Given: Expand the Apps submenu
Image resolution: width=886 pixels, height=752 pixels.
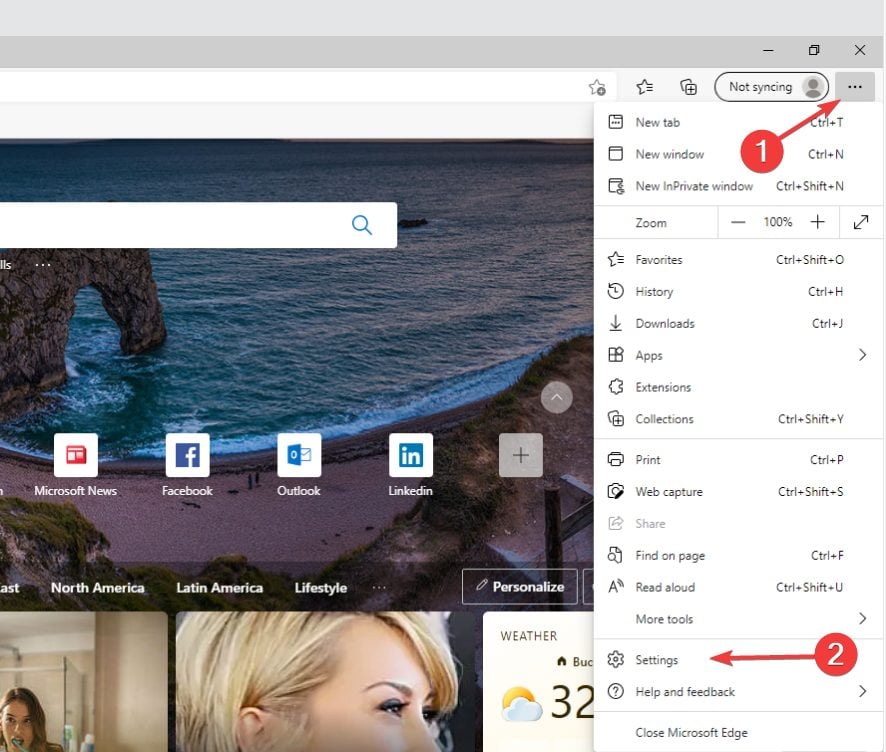Looking at the screenshot, I should coord(737,355).
